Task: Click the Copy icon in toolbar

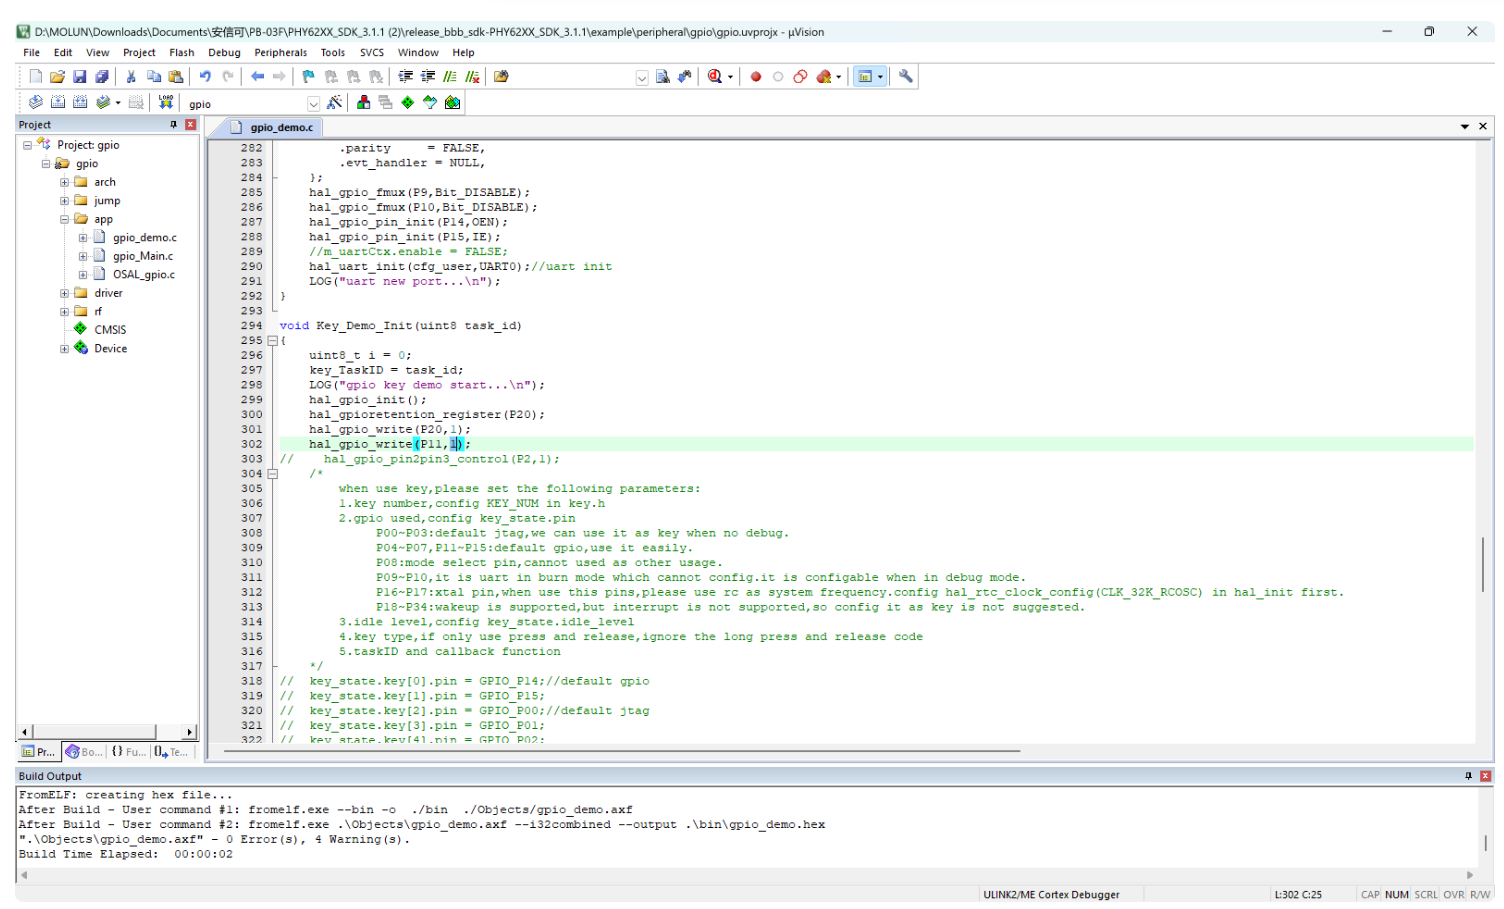Action: click(x=154, y=76)
